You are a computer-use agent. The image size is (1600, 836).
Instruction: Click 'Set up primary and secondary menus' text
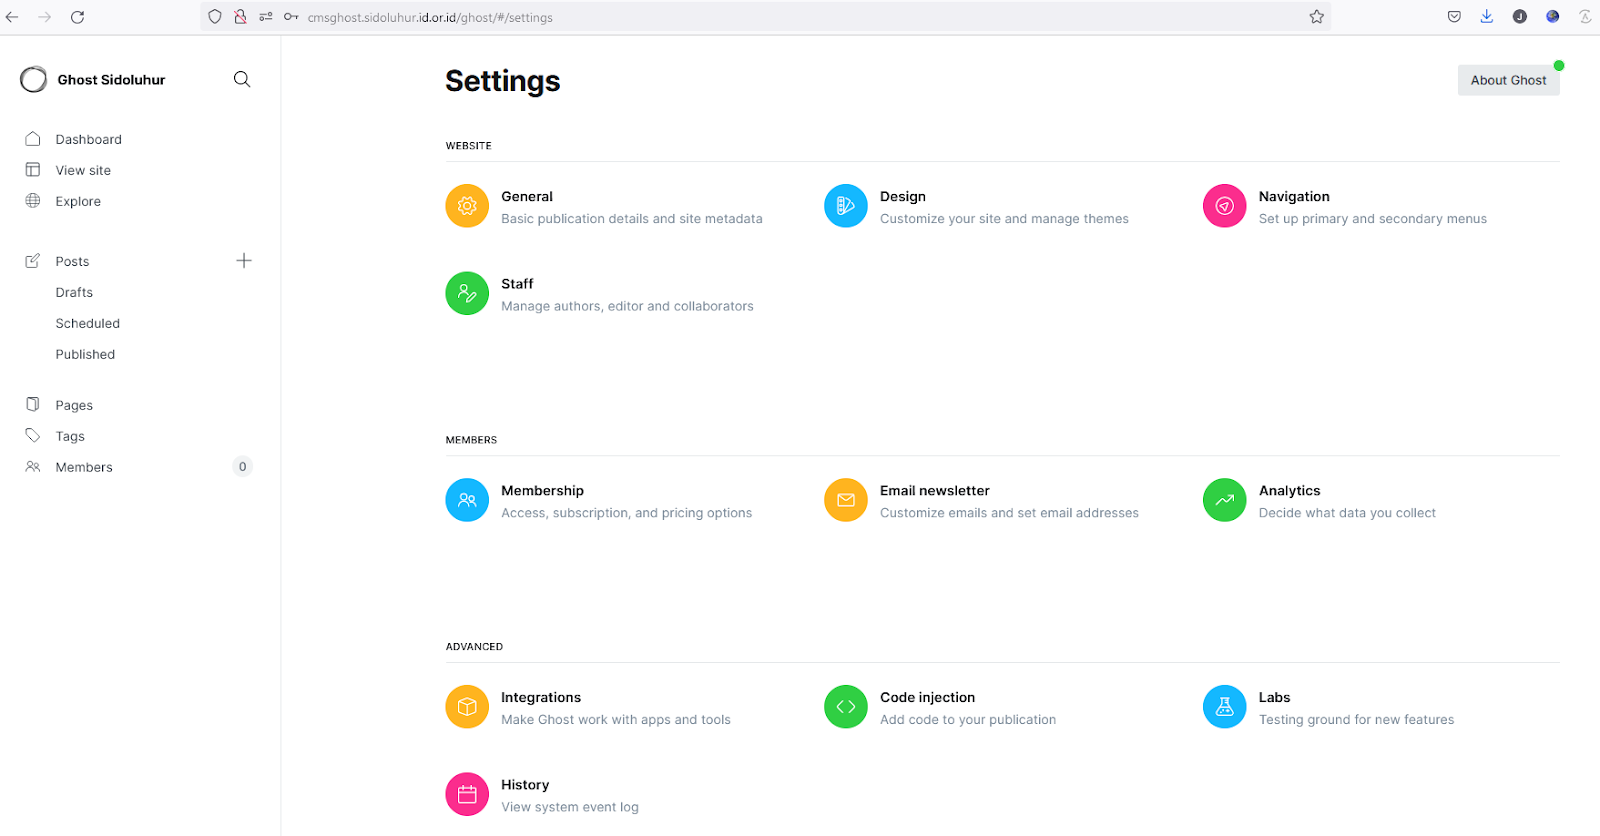(x=1373, y=219)
